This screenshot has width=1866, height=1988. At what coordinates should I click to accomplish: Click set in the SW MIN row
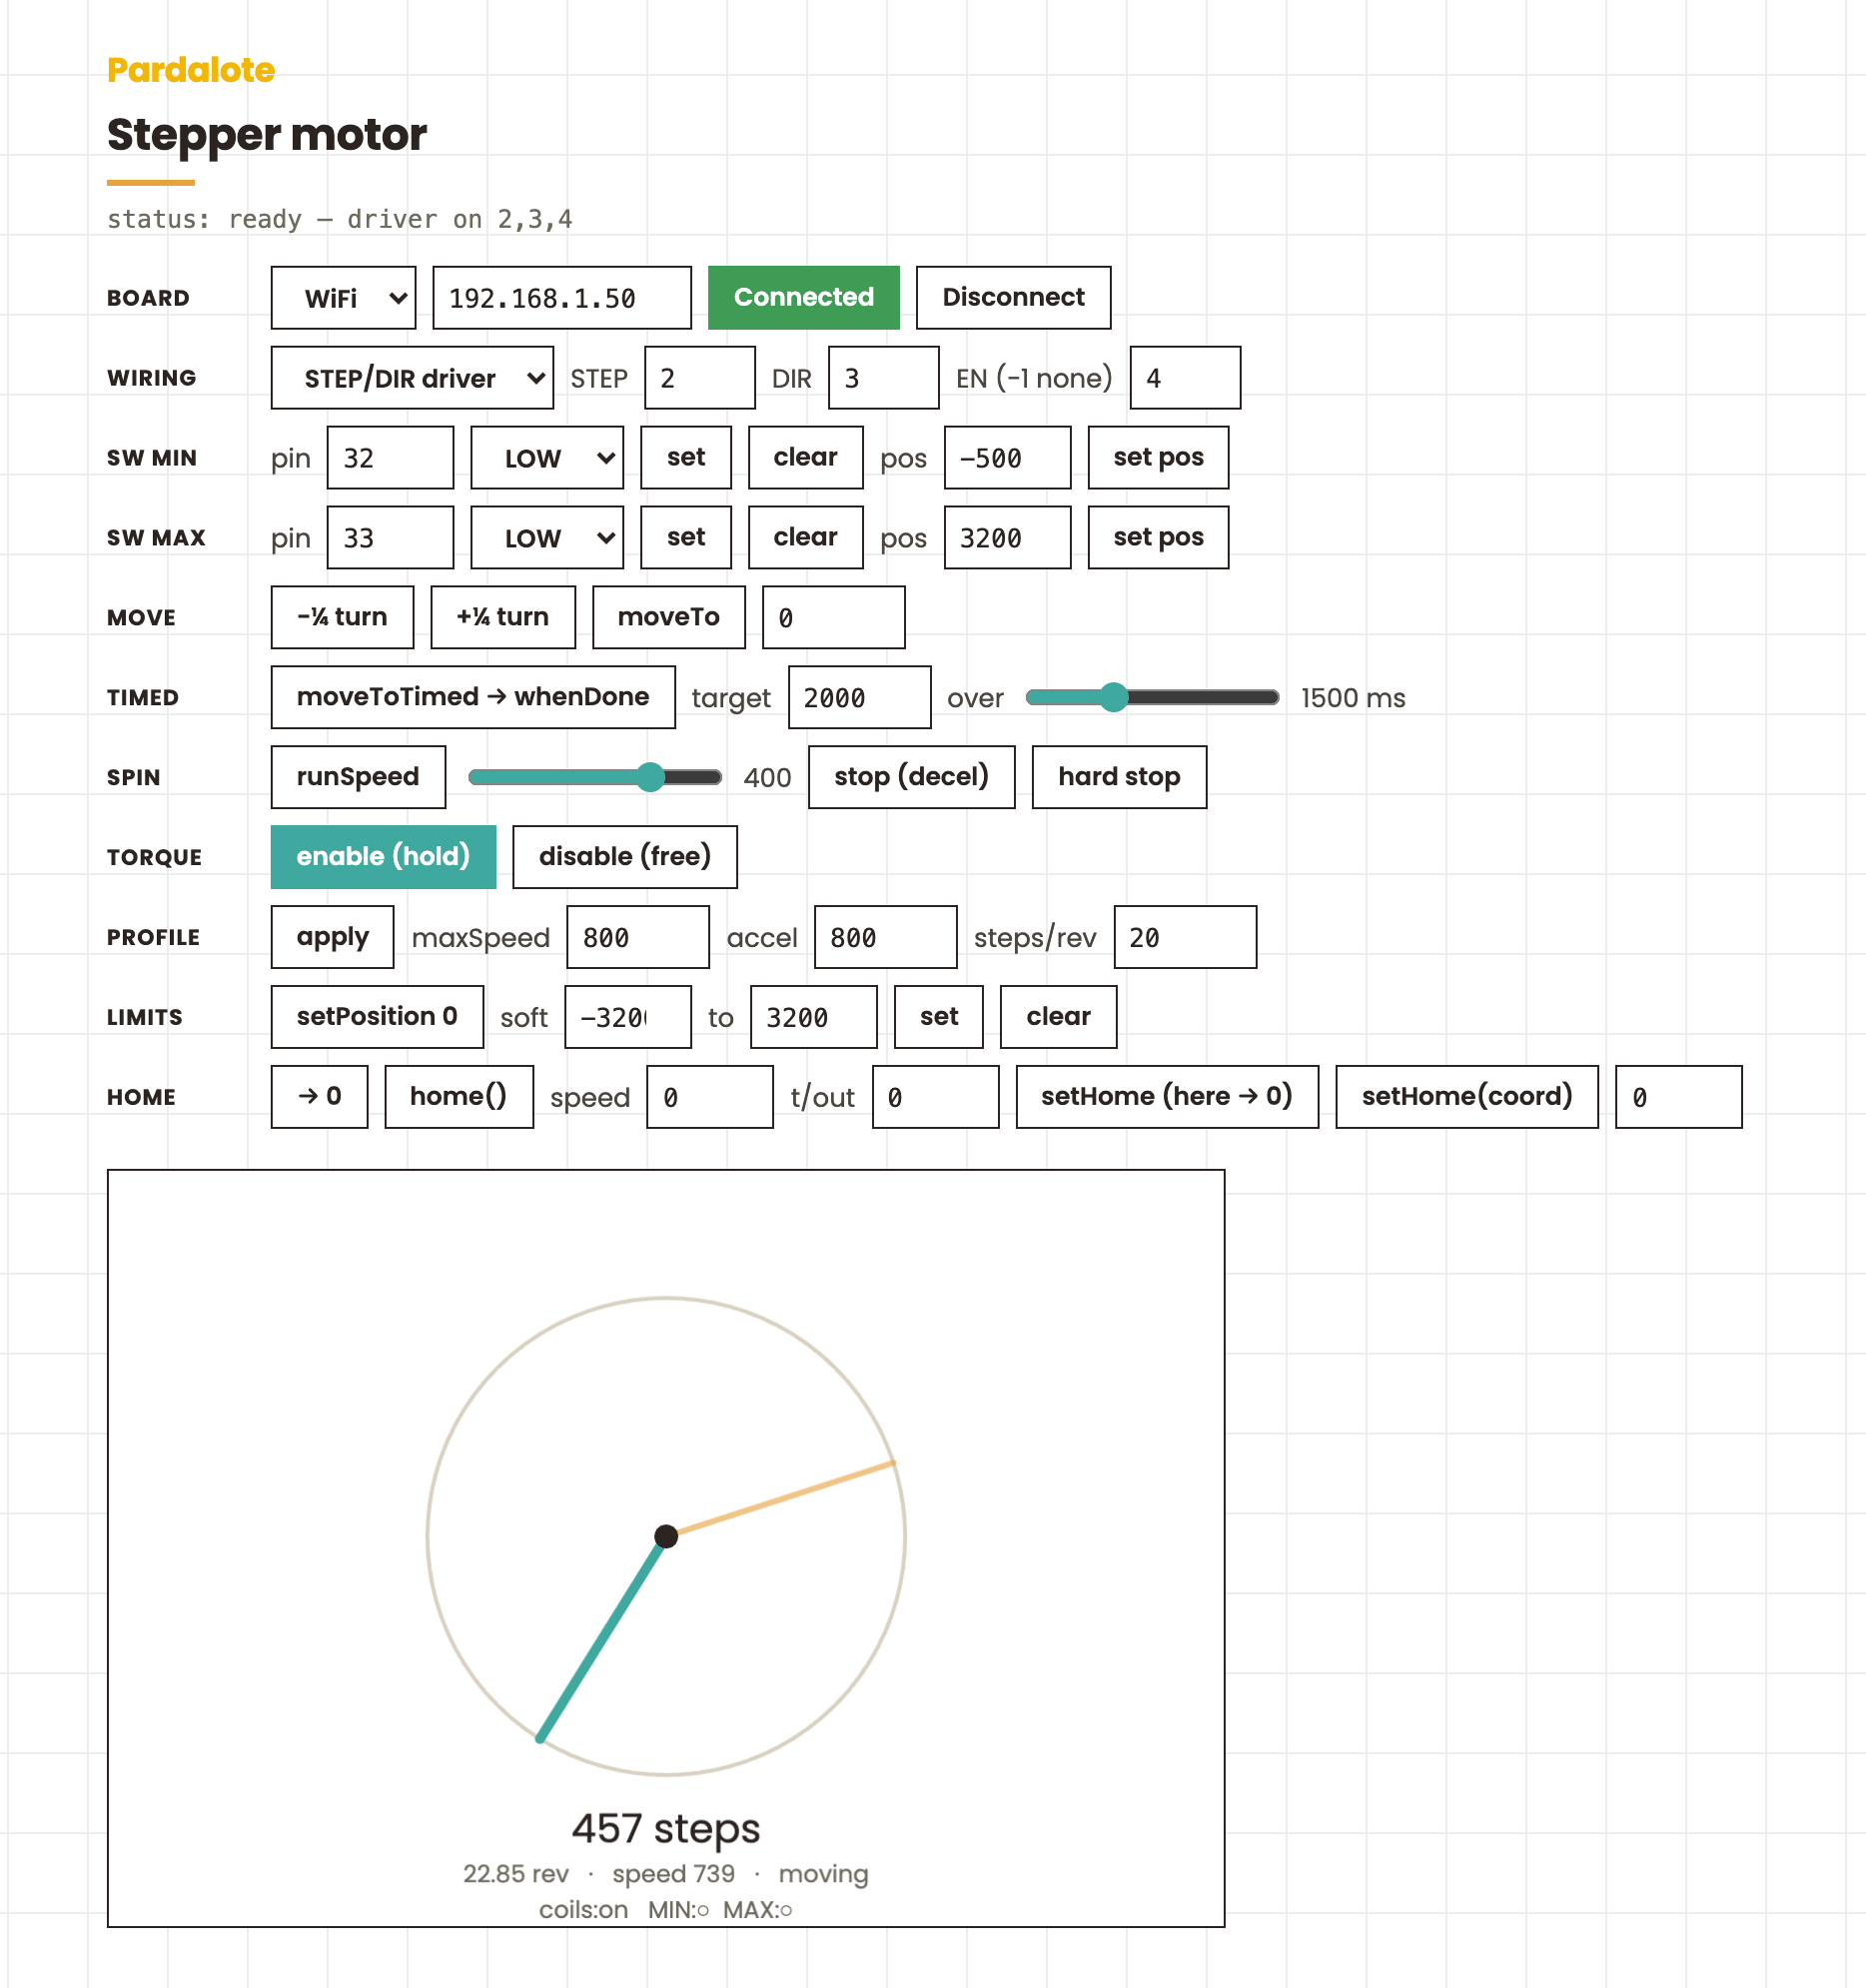tap(686, 458)
